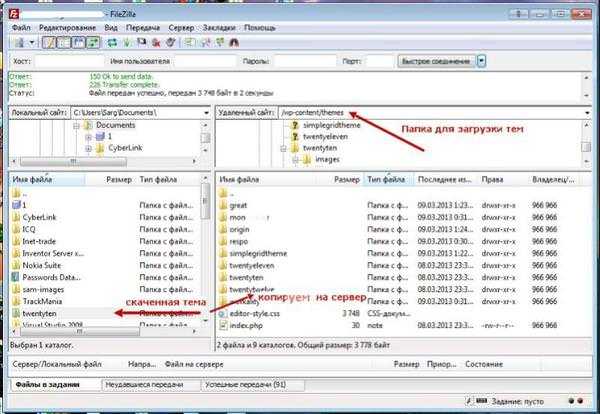Switch to Неудавшиеся передачи tab

coord(144,385)
